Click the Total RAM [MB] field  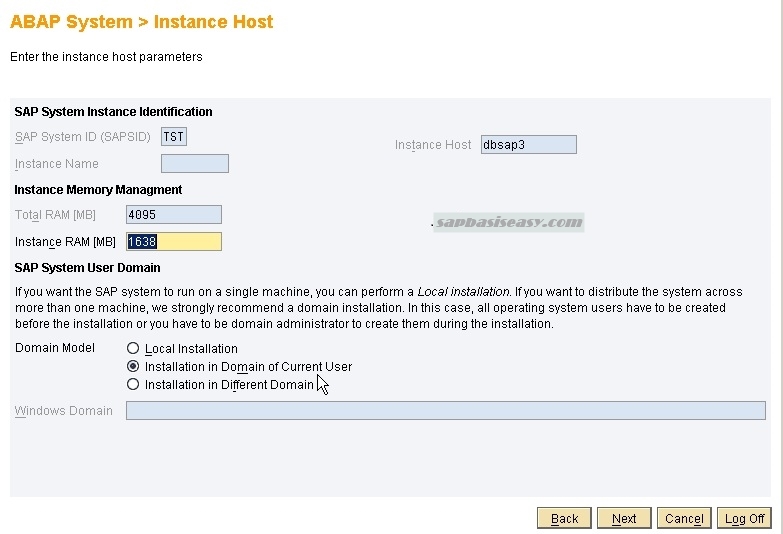pos(174,215)
